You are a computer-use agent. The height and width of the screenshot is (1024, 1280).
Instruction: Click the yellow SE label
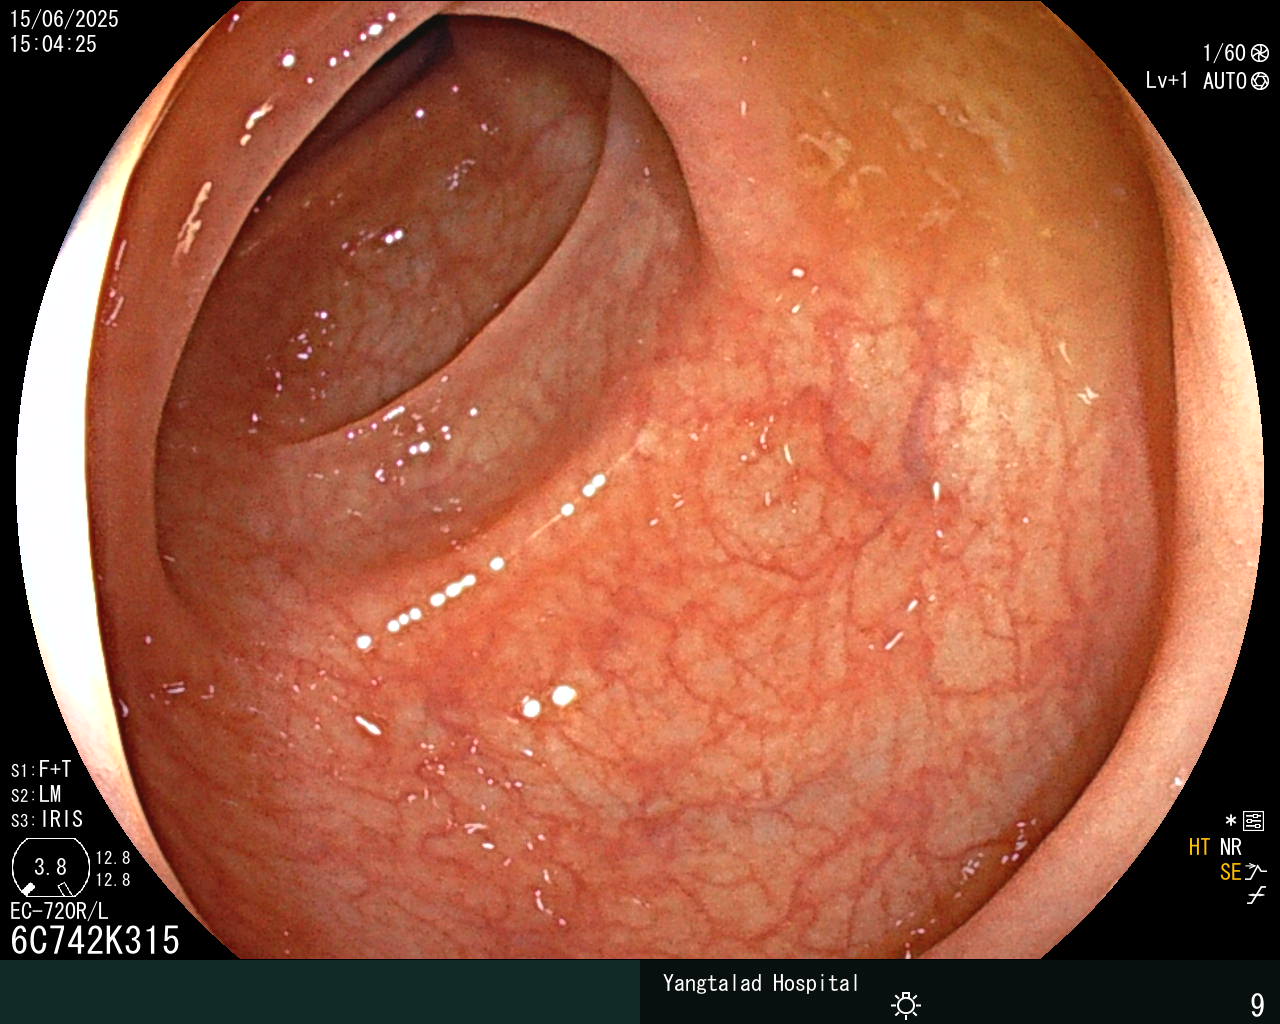click(1231, 873)
